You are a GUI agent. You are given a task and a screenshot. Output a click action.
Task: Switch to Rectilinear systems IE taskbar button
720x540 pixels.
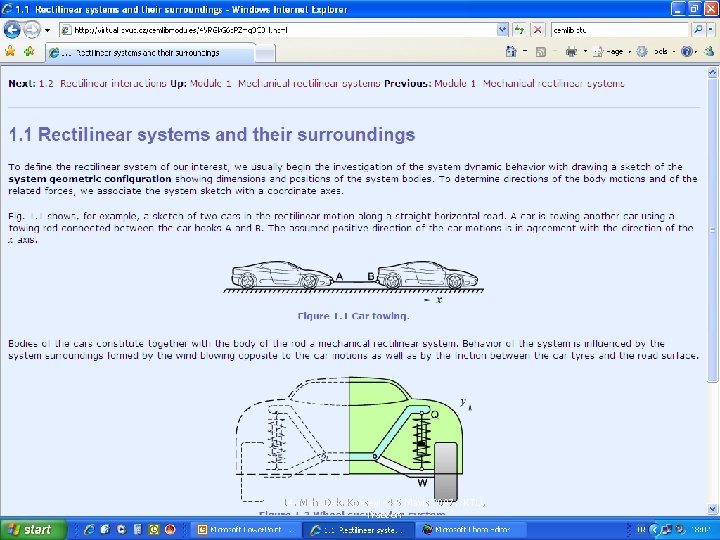click(x=358, y=530)
